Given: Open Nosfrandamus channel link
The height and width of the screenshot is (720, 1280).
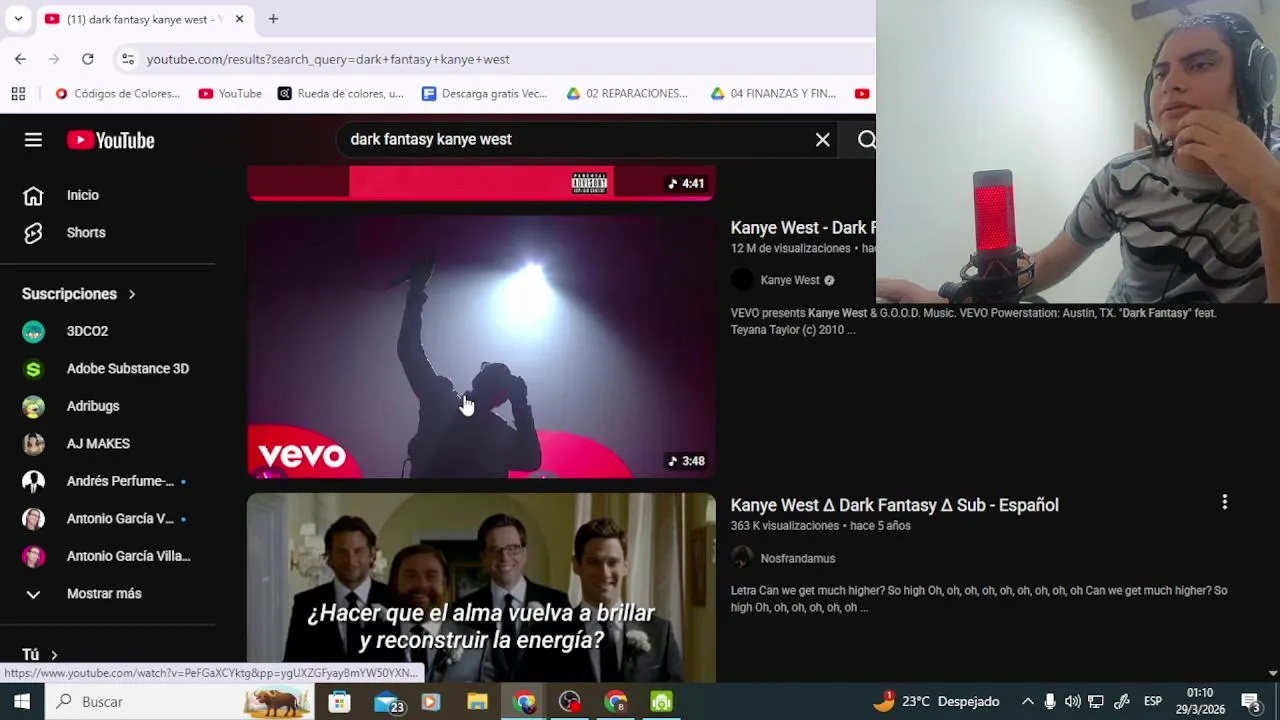Looking at the screenshot, I should click(797, 558).
